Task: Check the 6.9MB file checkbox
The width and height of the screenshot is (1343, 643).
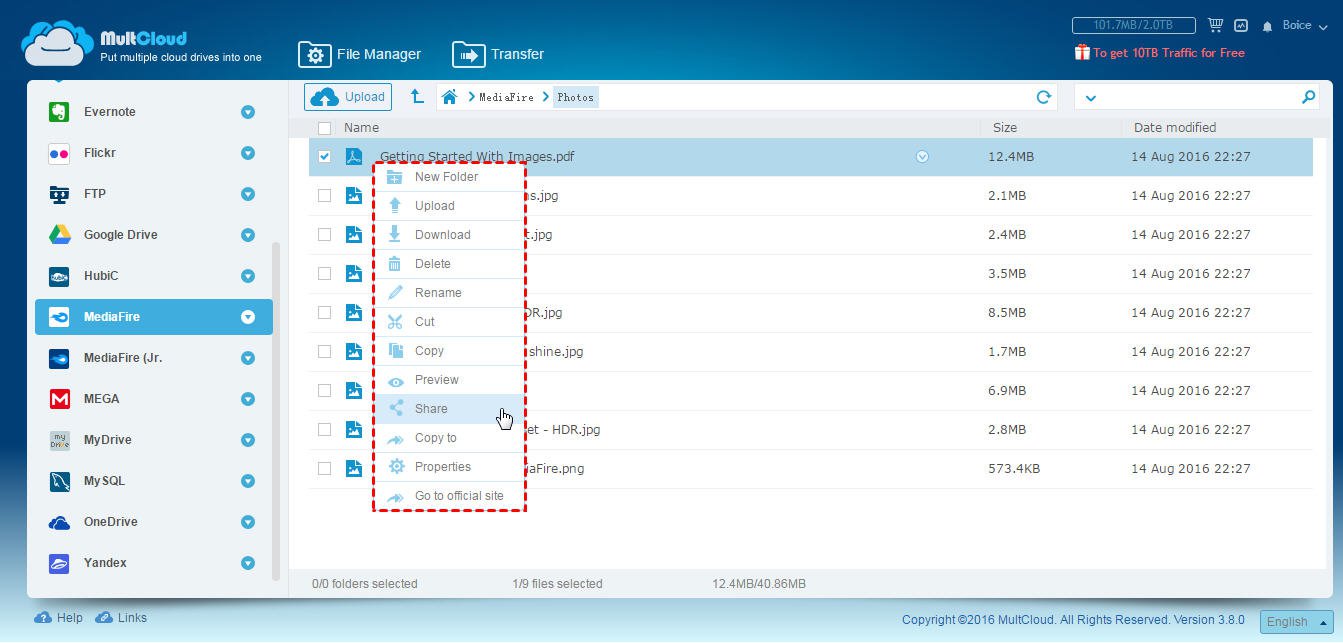Action: click(324, 390)
